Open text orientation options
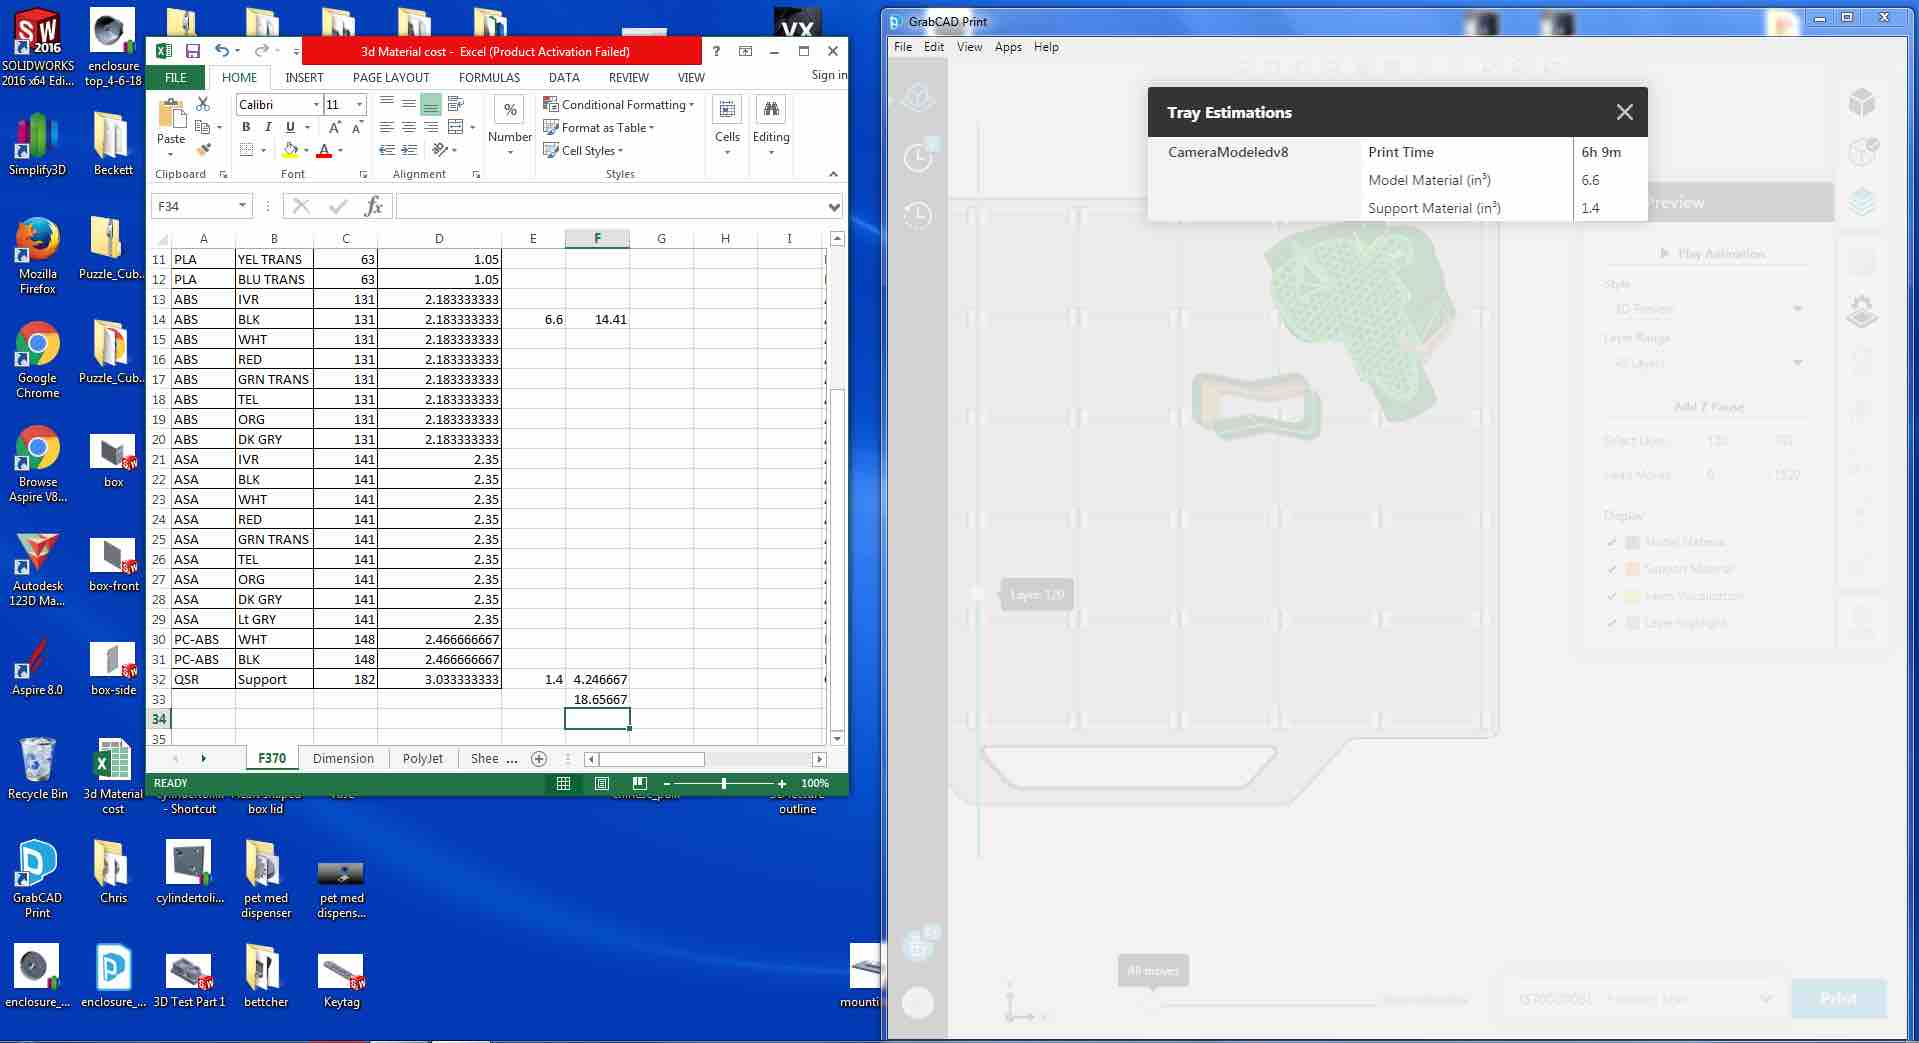 440,150
